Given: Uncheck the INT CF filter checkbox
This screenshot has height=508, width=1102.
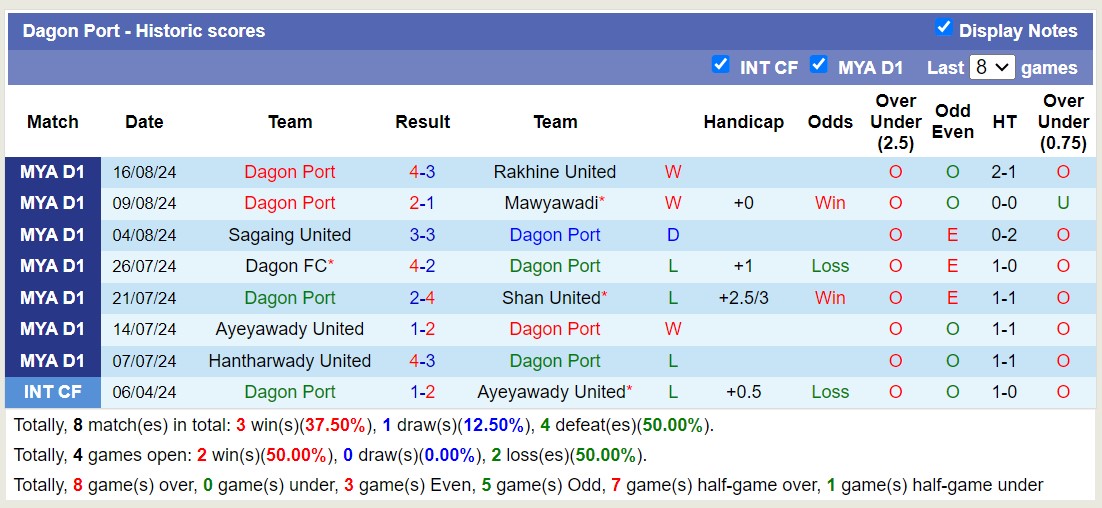Looking at the screenshot, I should (x=720, y=65).
